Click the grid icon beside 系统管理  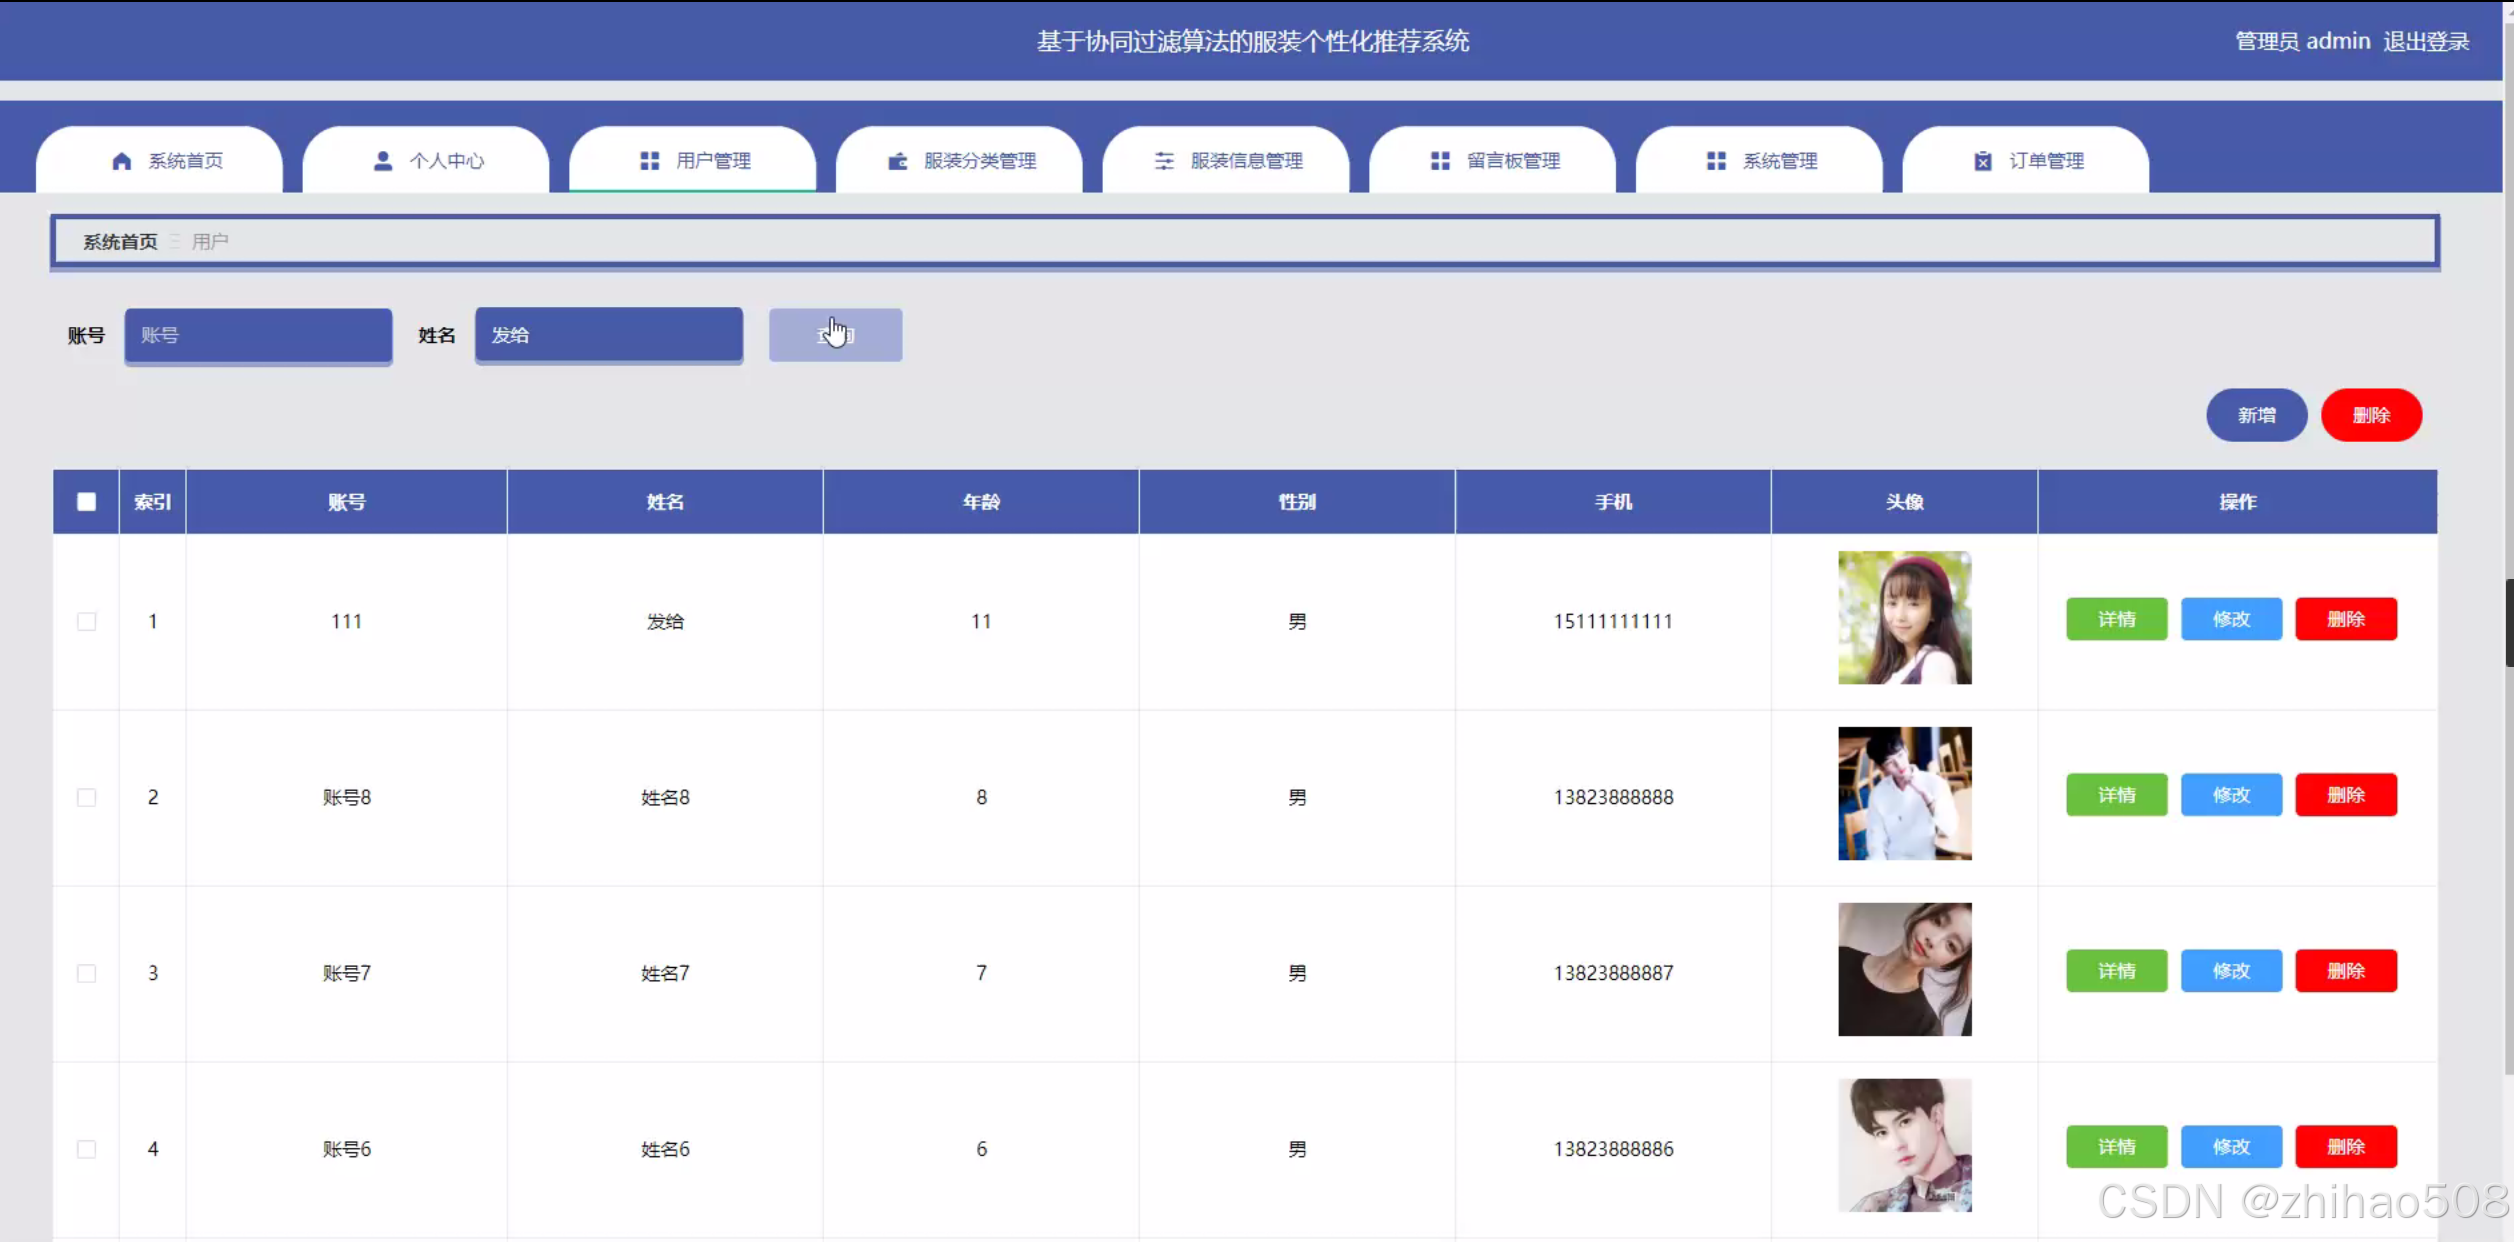(1716, 161)
